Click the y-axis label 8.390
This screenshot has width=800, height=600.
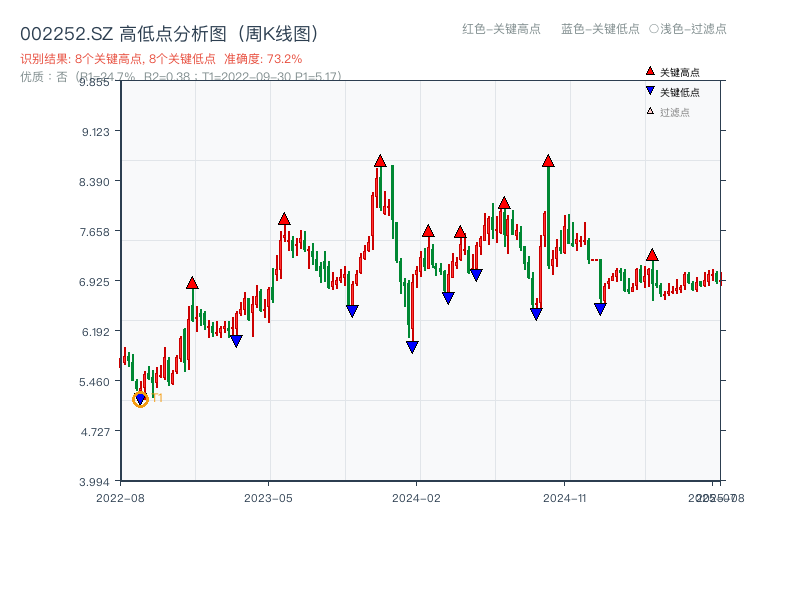pyautogui.click(x=94, y=182)
